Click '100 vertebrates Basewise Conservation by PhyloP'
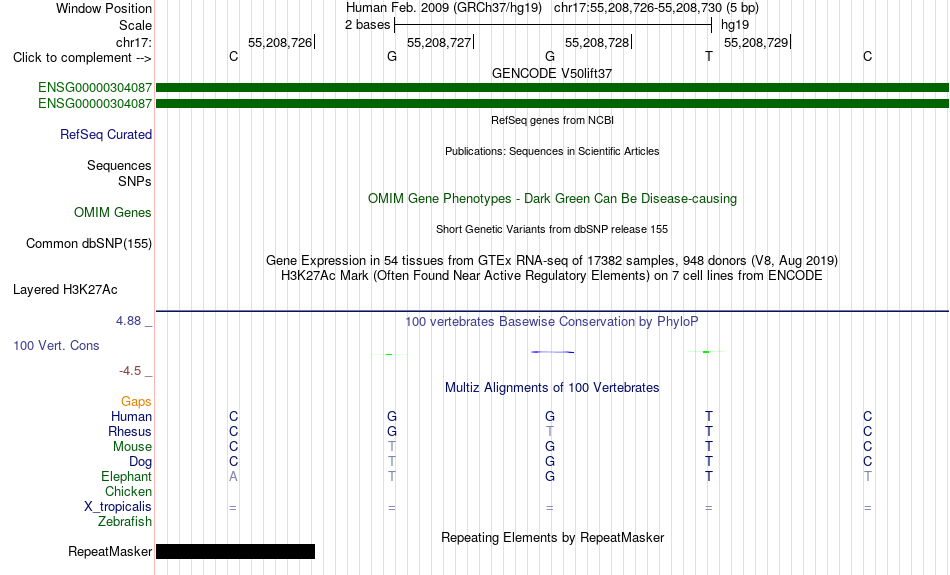 click(552, 322)
